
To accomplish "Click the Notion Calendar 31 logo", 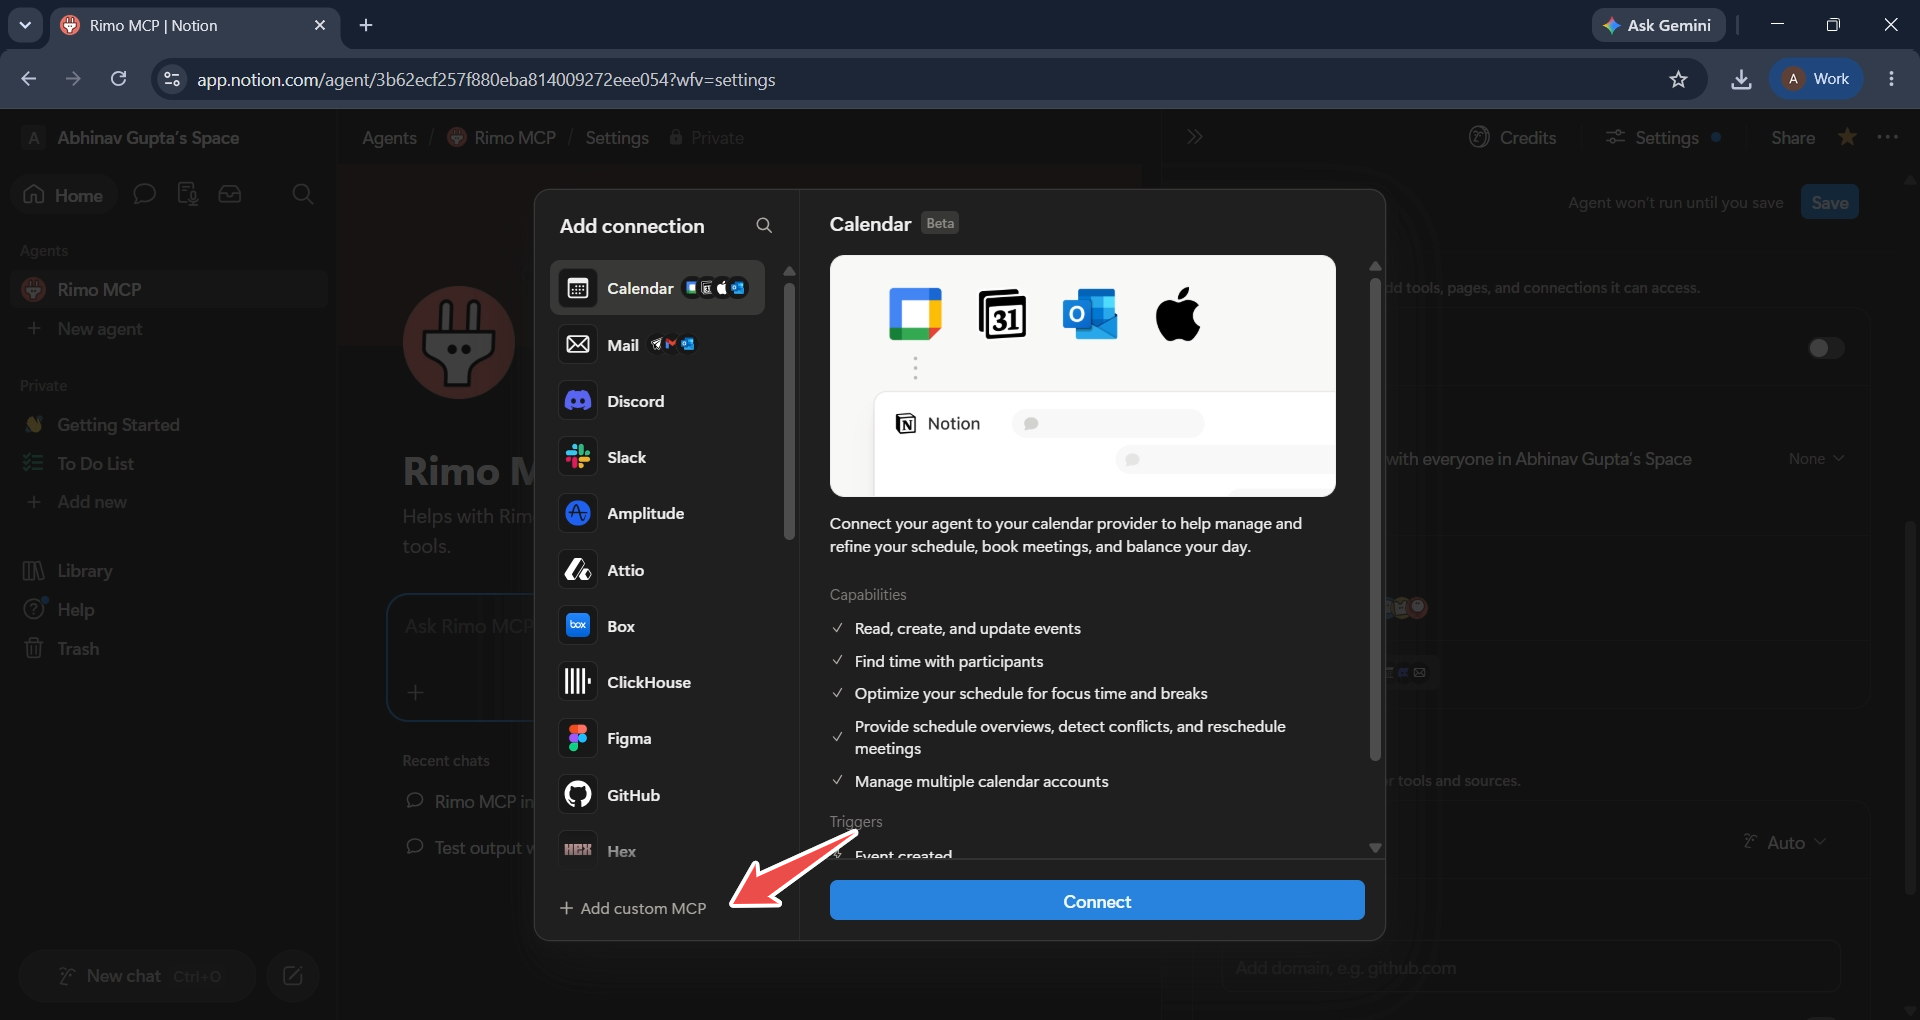I will (1002, 314).
